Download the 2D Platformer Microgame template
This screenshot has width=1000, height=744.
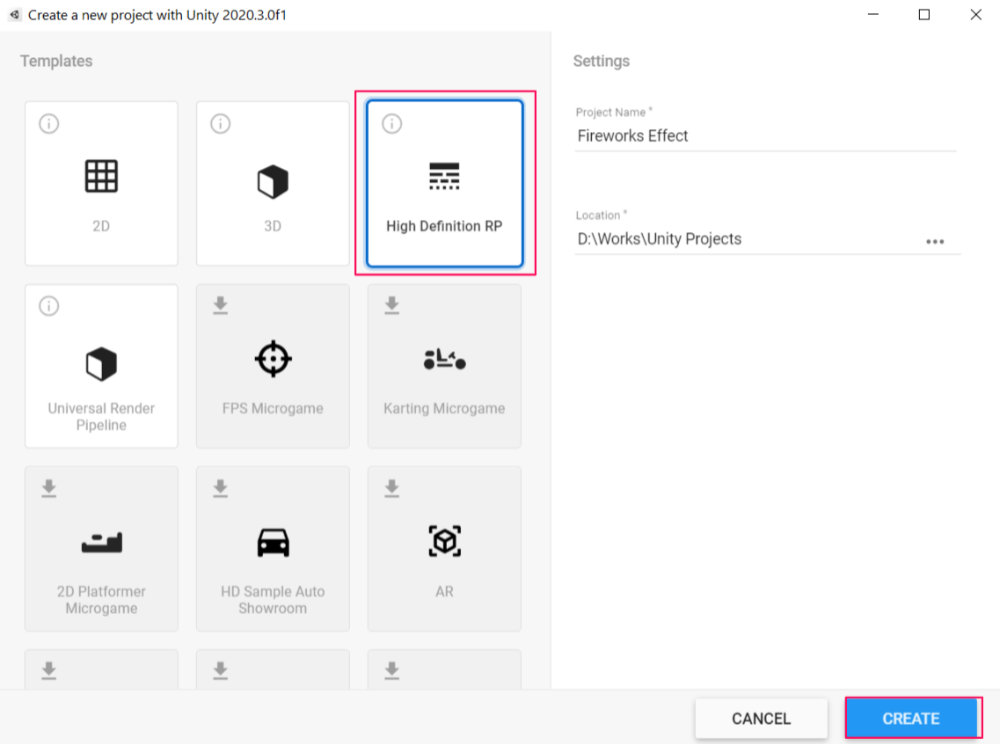pos(49,488)
